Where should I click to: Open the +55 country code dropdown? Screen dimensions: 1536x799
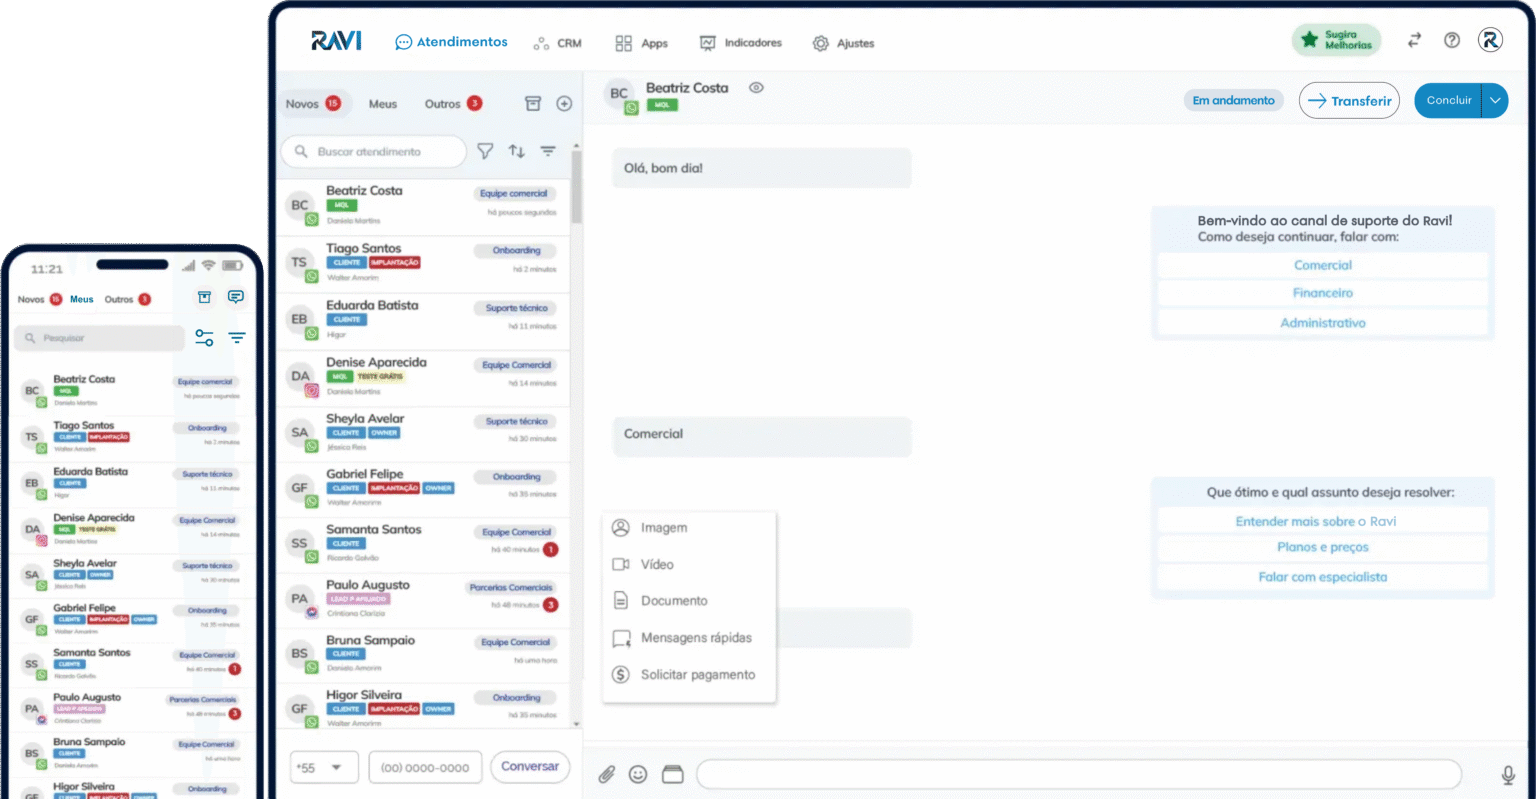[321, 768]
